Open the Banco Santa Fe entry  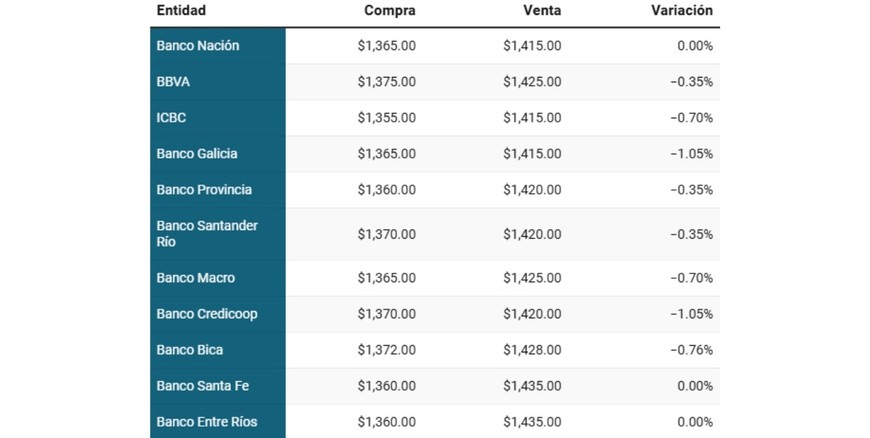point(200,386)
